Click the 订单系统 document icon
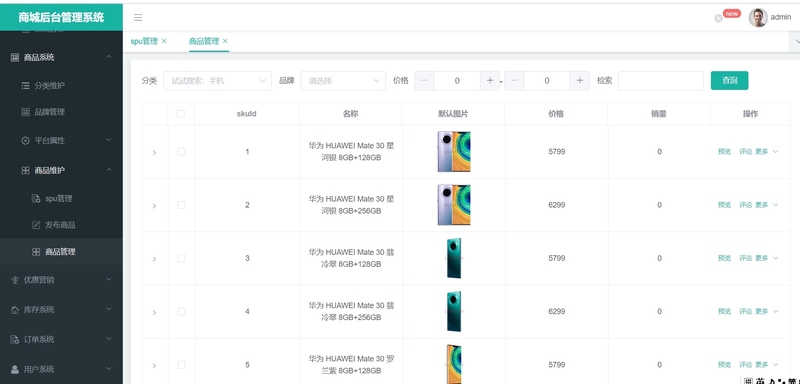800x384 pixels. (15, 340)
